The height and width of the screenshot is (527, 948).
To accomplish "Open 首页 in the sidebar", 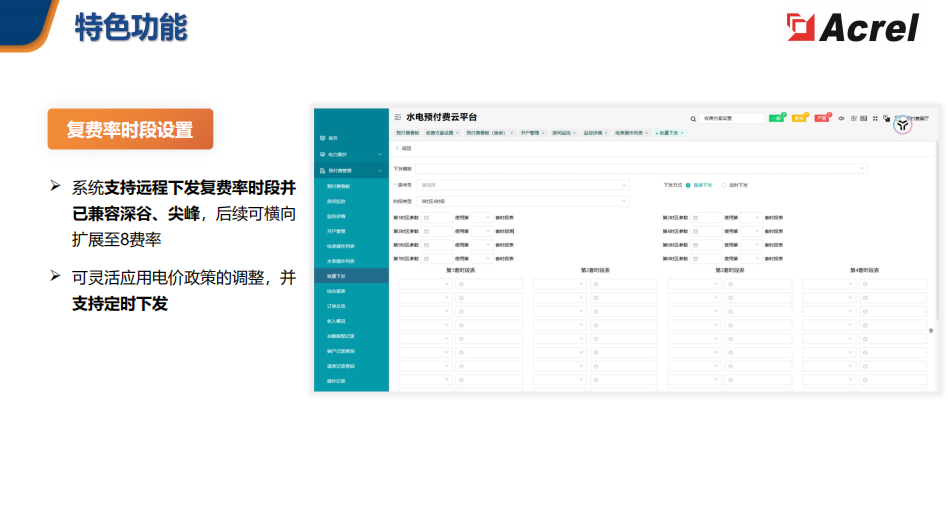I will [351, 138].
